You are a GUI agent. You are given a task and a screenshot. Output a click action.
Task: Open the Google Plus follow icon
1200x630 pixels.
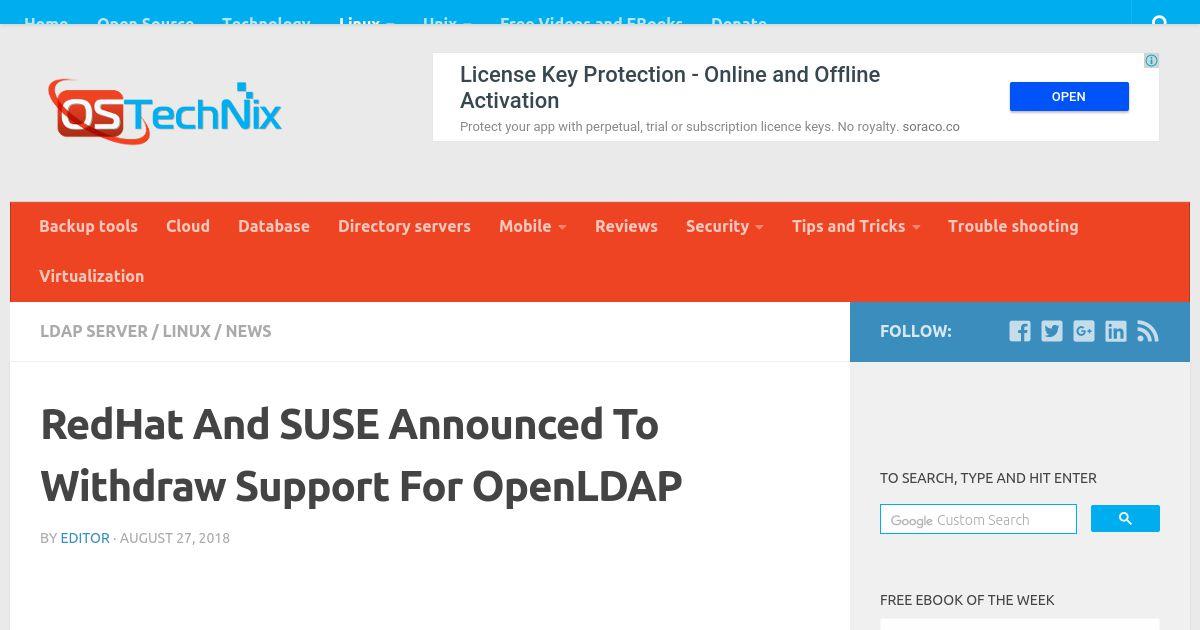click(x=1084, y=332)
